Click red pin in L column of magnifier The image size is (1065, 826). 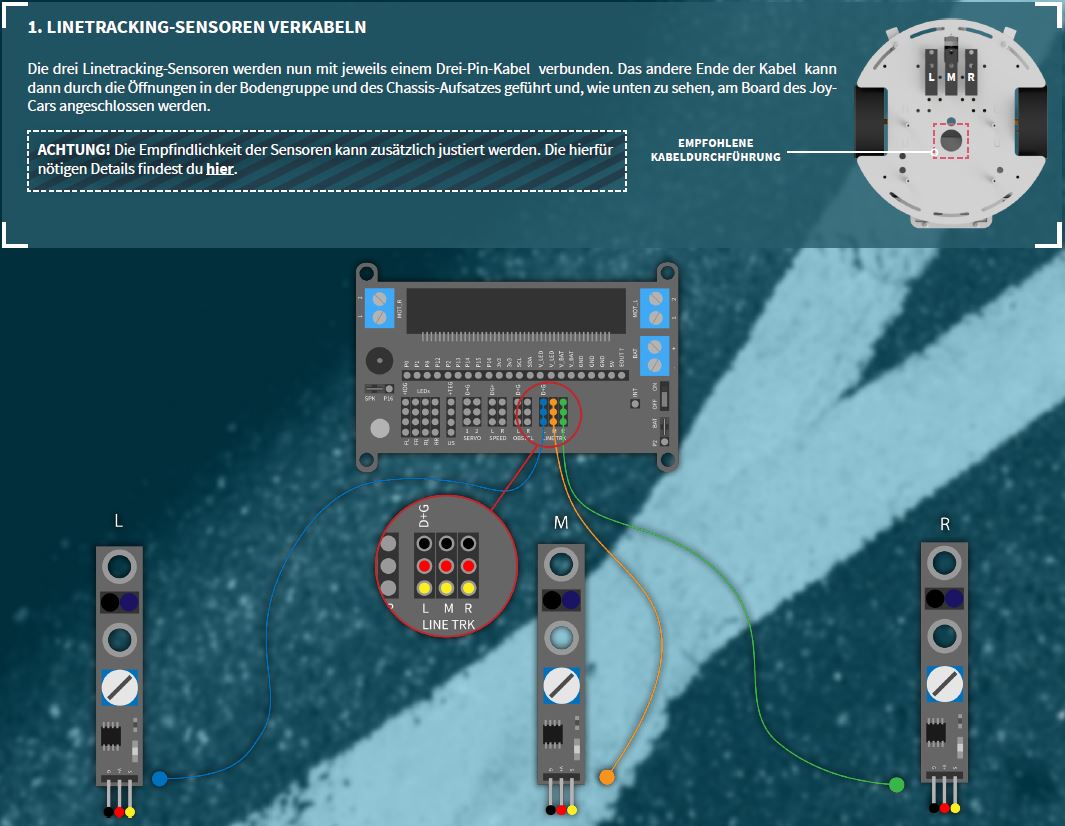[425, 566]
